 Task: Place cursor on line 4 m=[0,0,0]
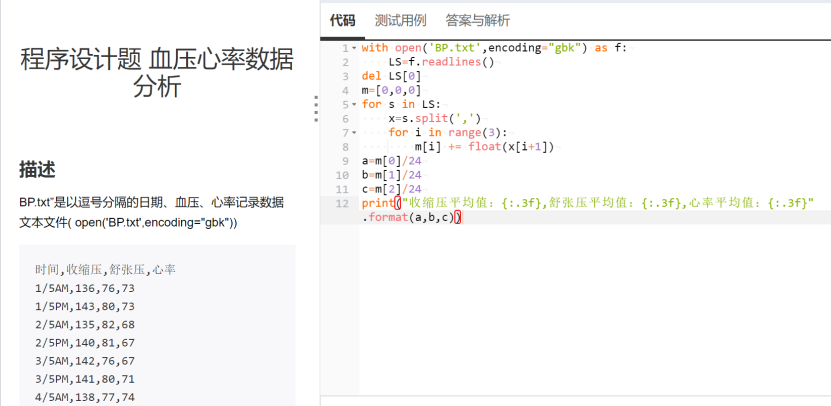[x=391, y=90]
